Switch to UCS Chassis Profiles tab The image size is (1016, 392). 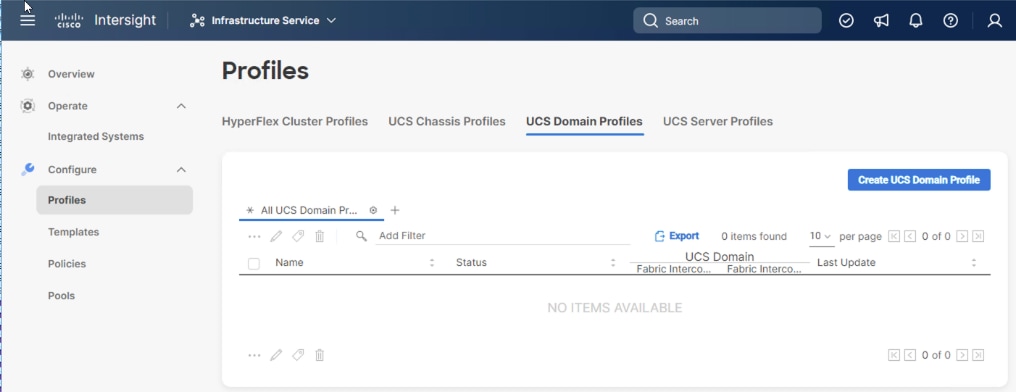coord(447,121)
